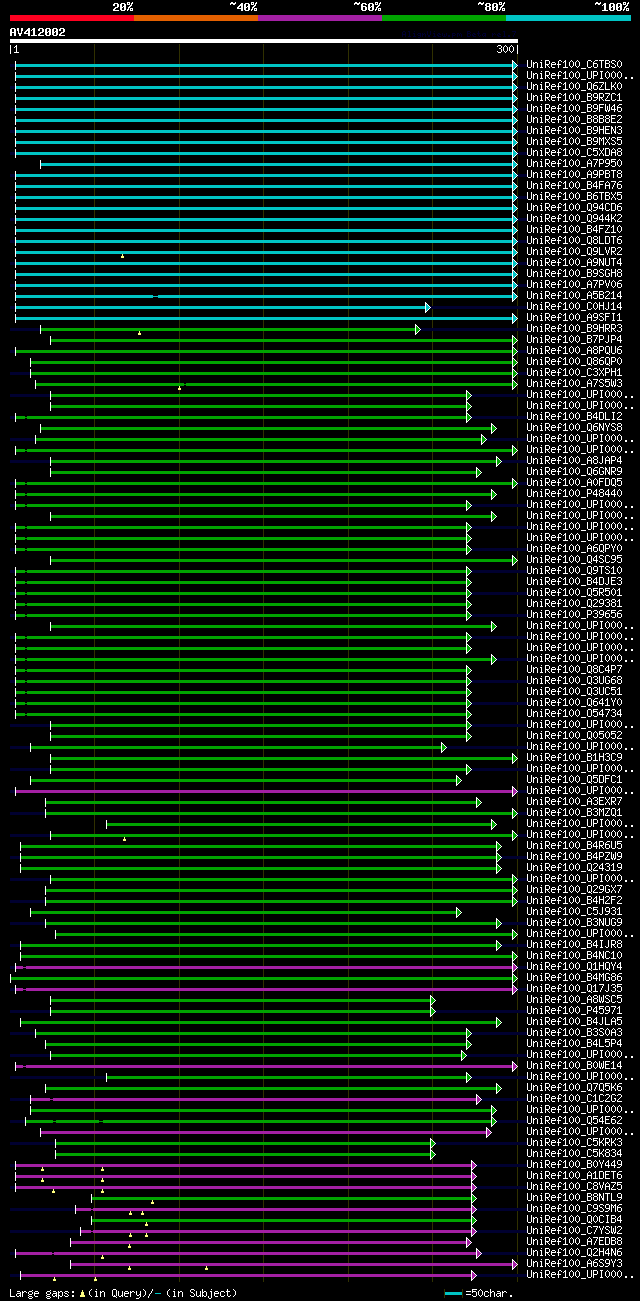The image size is (640, 1301).
Task: Open hit UniRef100_Q8LDT6
Action: [574, 241]
